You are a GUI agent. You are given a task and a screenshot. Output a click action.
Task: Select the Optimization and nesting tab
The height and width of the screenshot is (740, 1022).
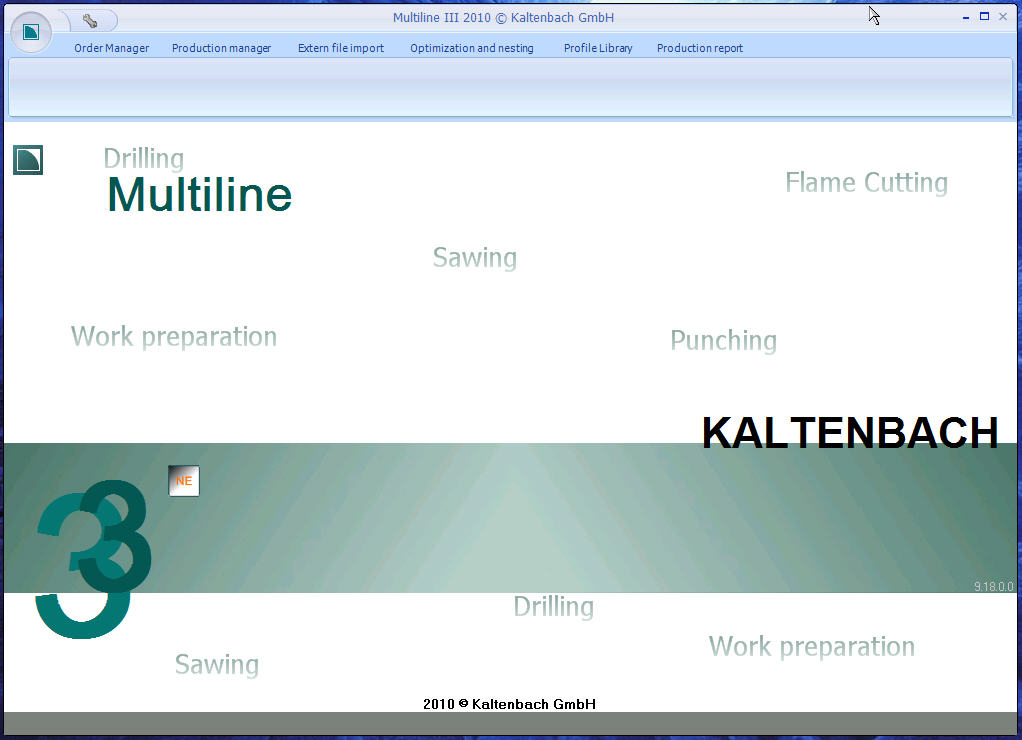pyautogui.click(x=472, y=48)
